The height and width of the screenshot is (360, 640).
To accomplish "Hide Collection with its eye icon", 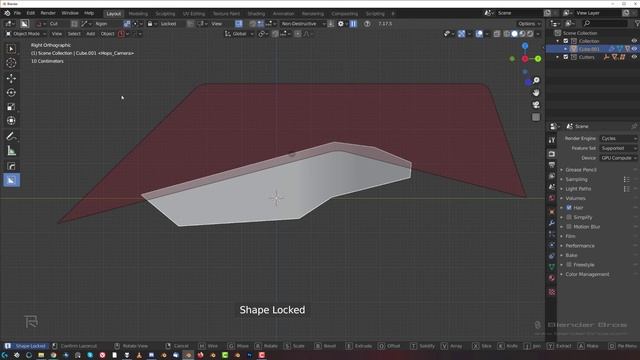I will (x=634, y=41).
